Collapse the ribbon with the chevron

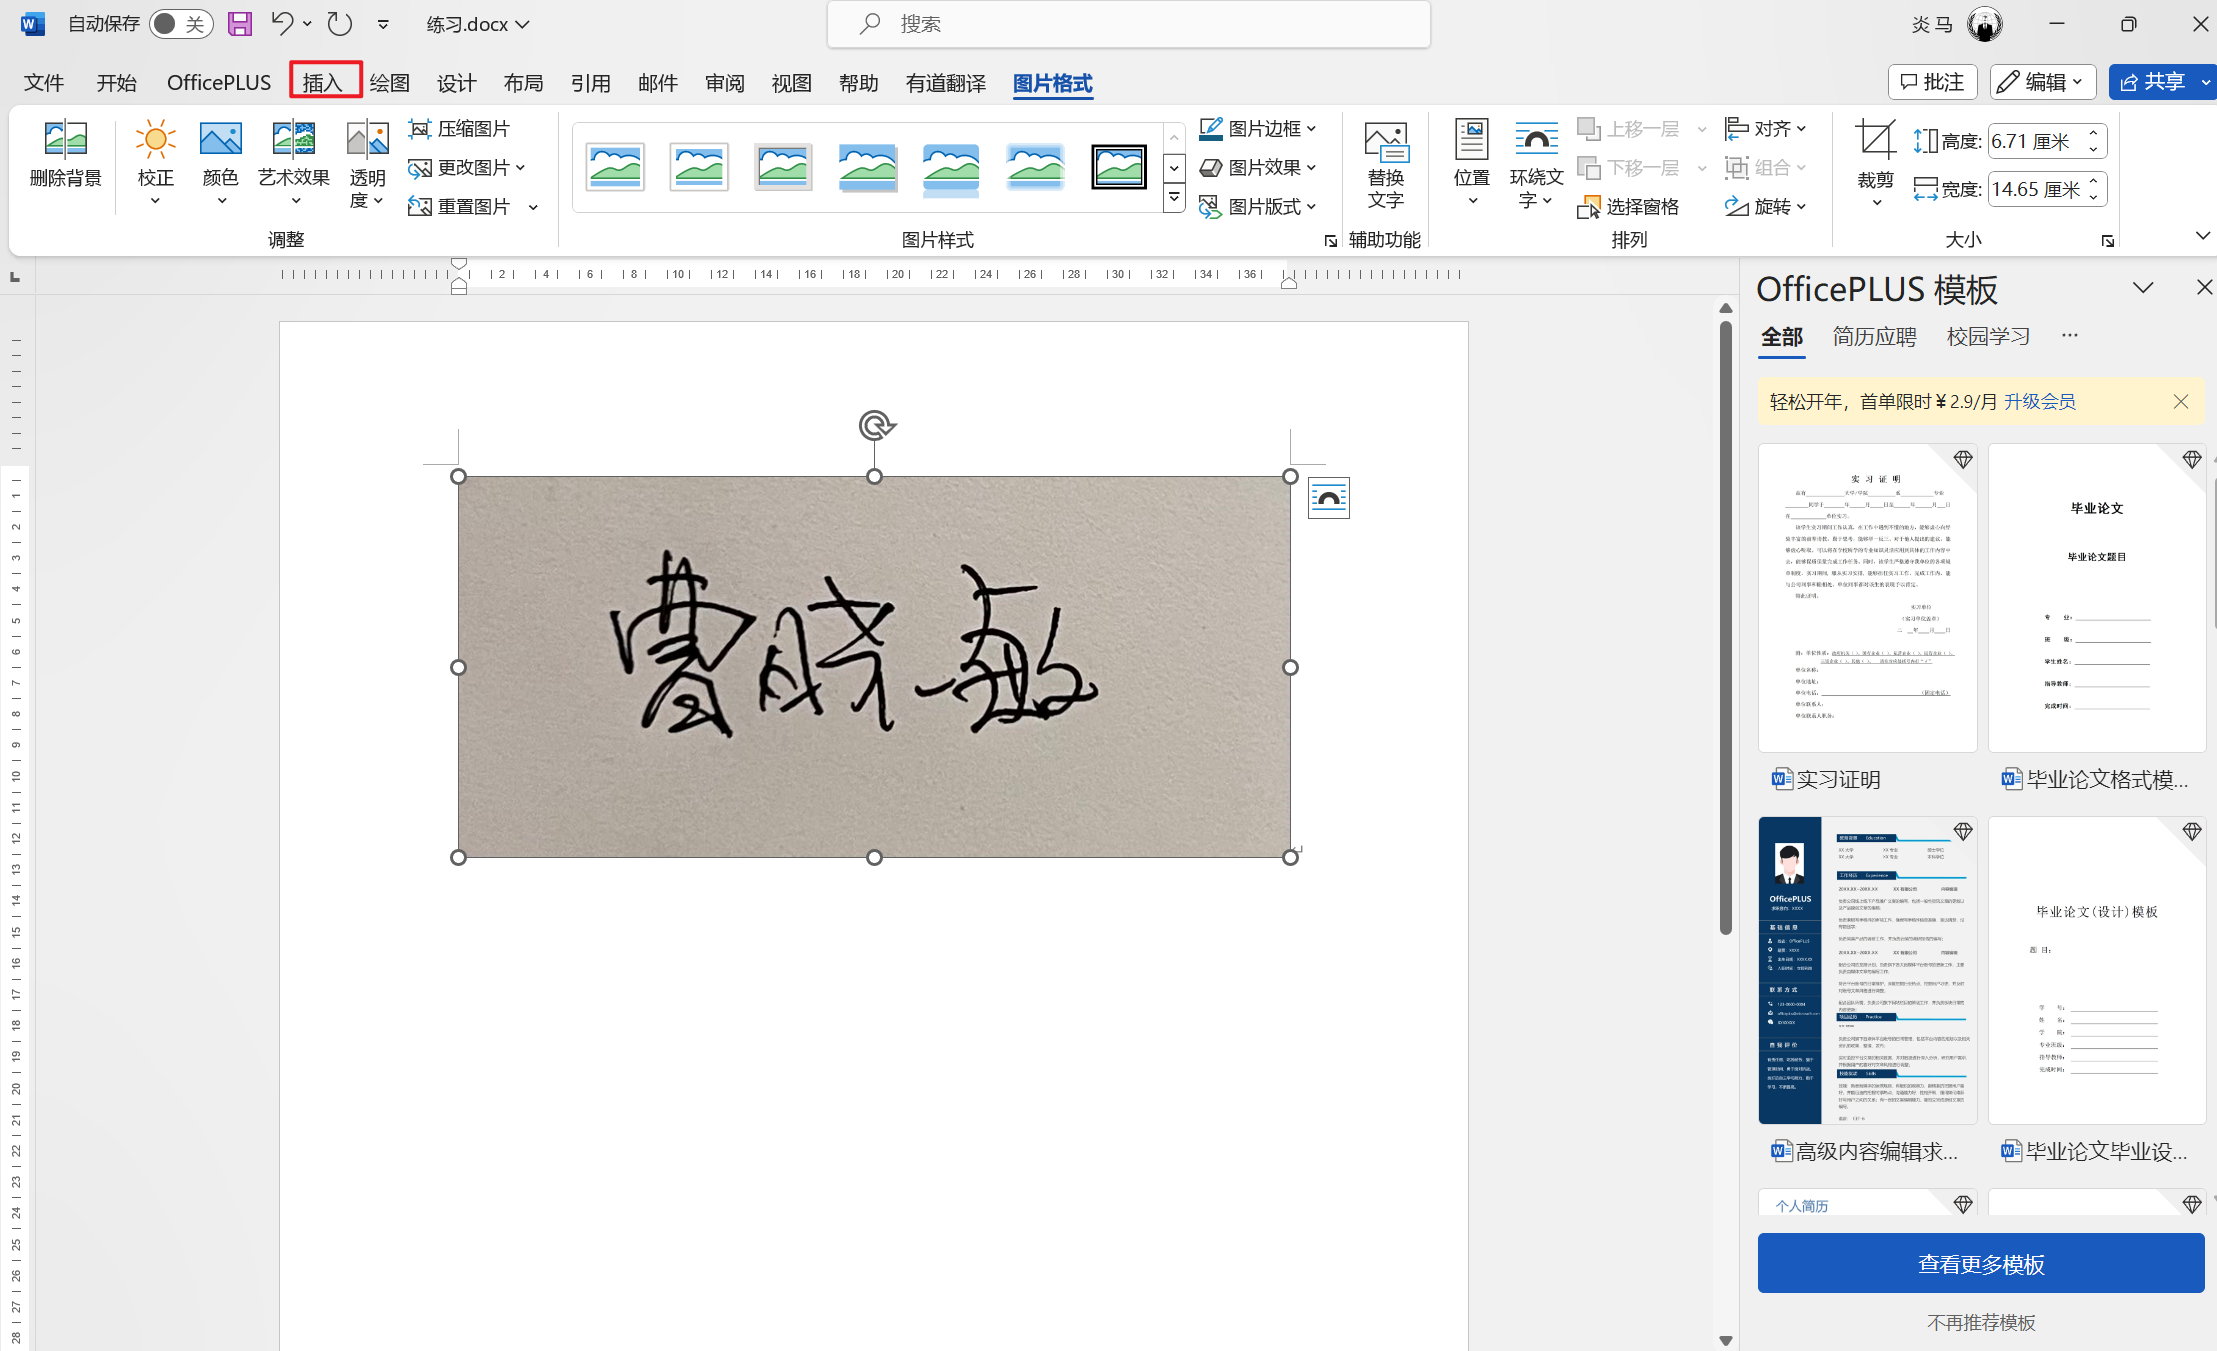(x=2202, y=236)
